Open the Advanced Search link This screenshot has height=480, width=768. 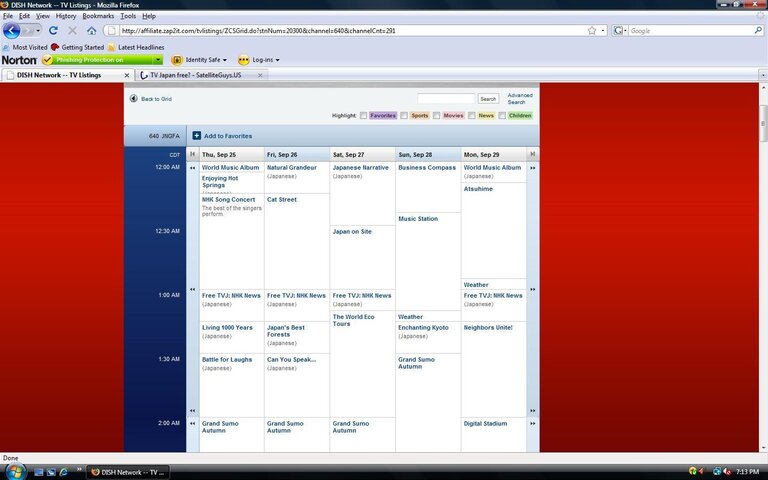(x=520, y=98)
